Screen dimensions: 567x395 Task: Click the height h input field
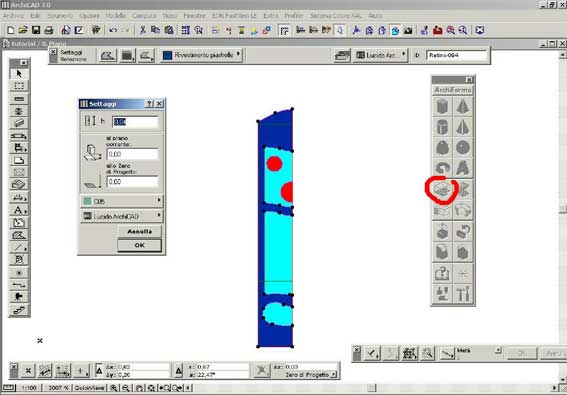135,122
